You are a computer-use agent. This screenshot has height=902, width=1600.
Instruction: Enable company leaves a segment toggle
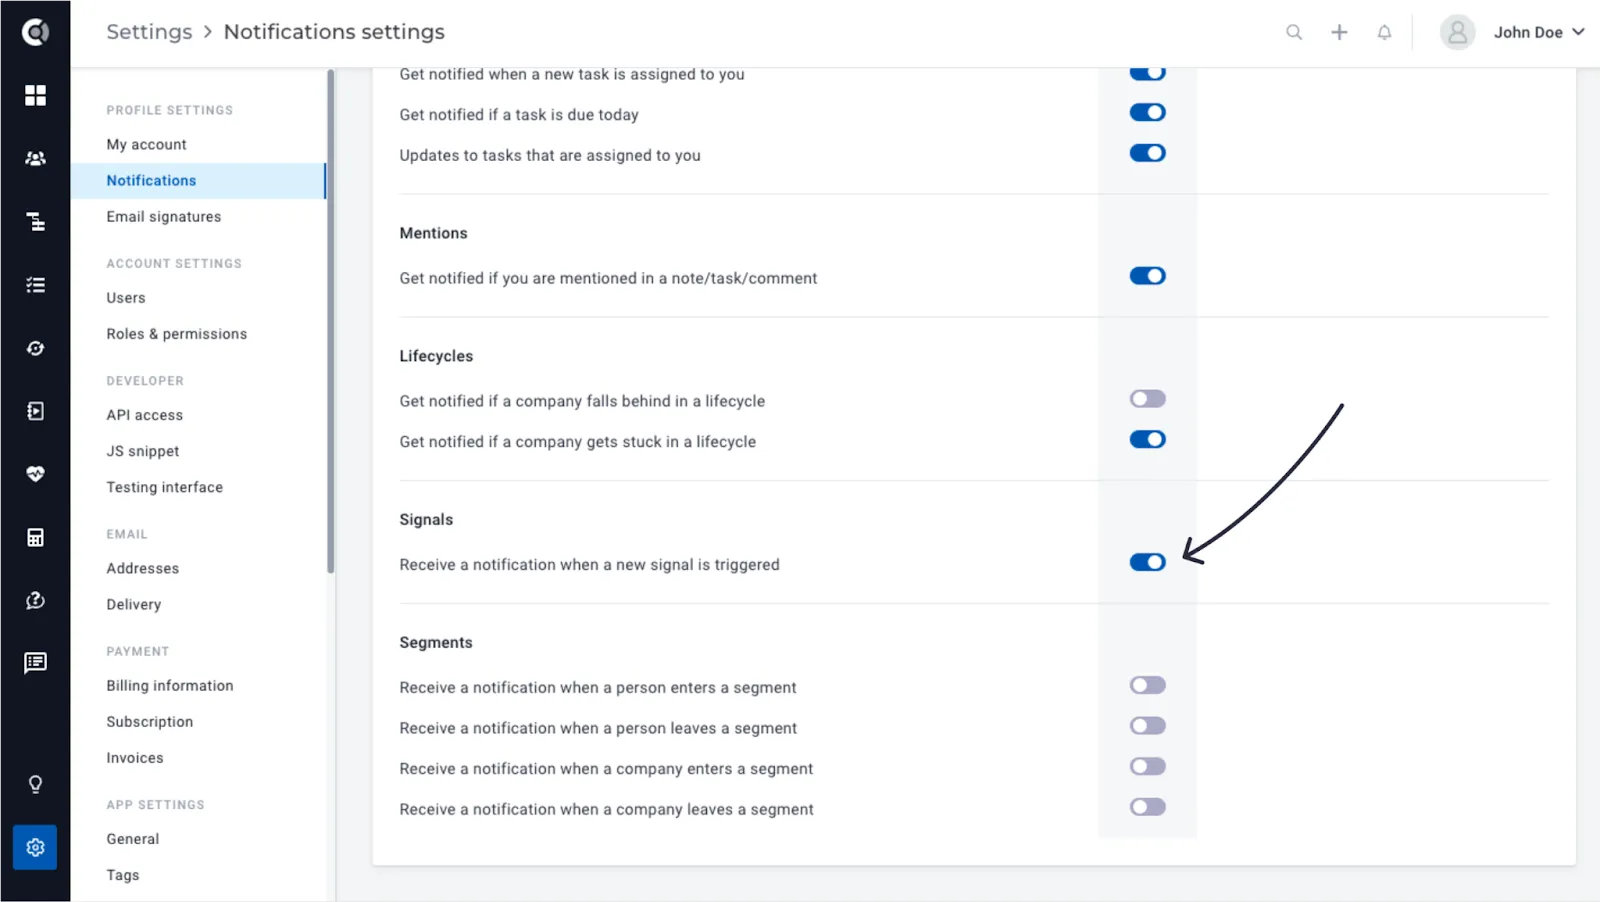(x=1148, y=807)
